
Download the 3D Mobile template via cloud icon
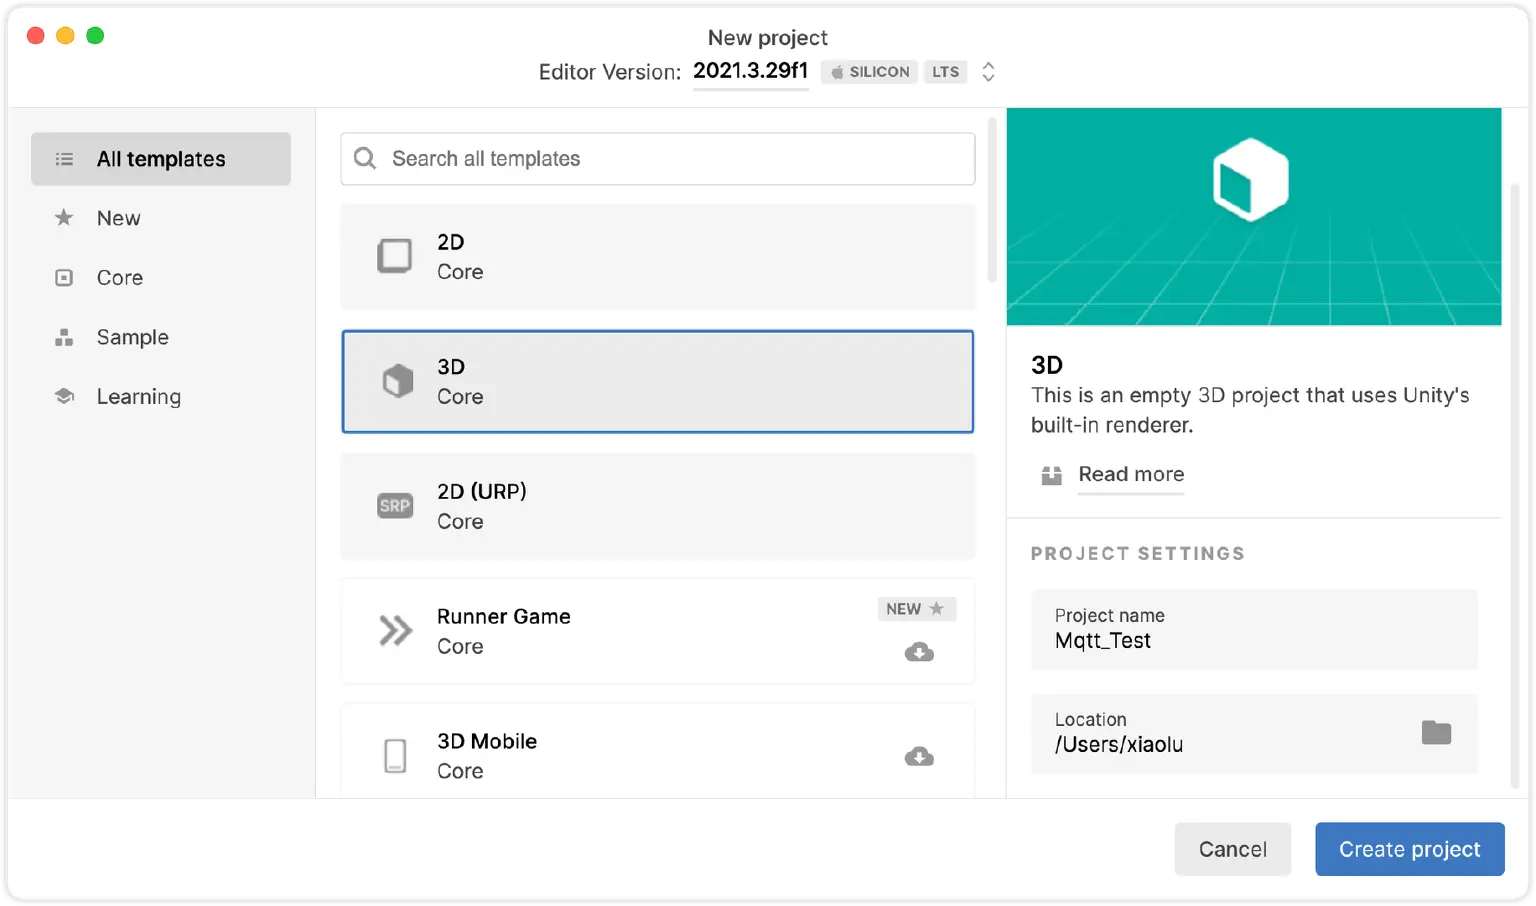[x=919, y=757]
